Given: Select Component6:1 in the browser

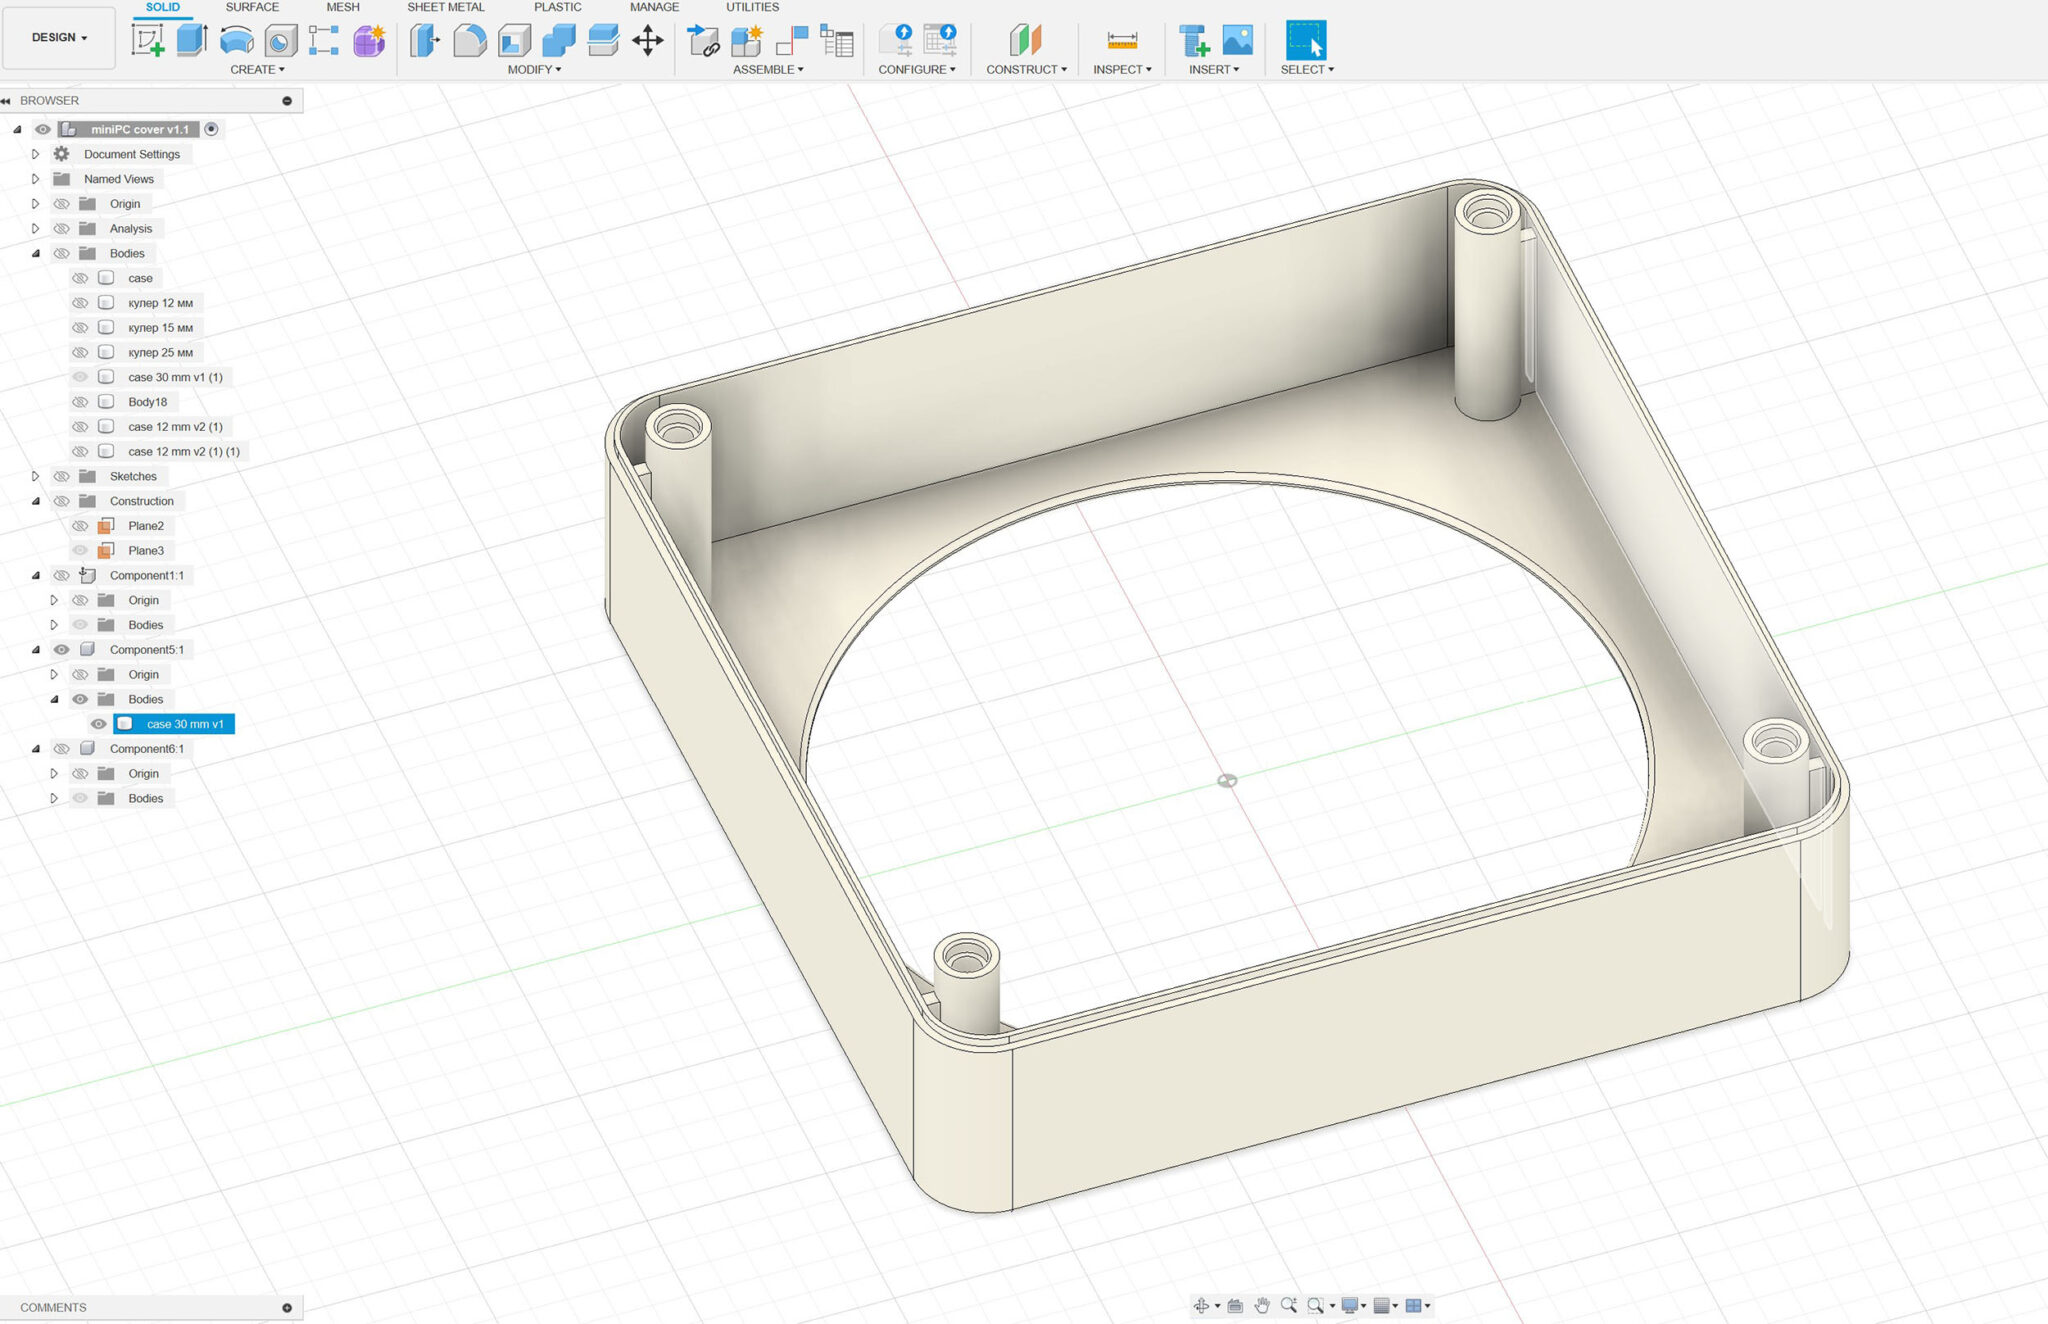Looking at the screenshot, I should pos(146,749).
